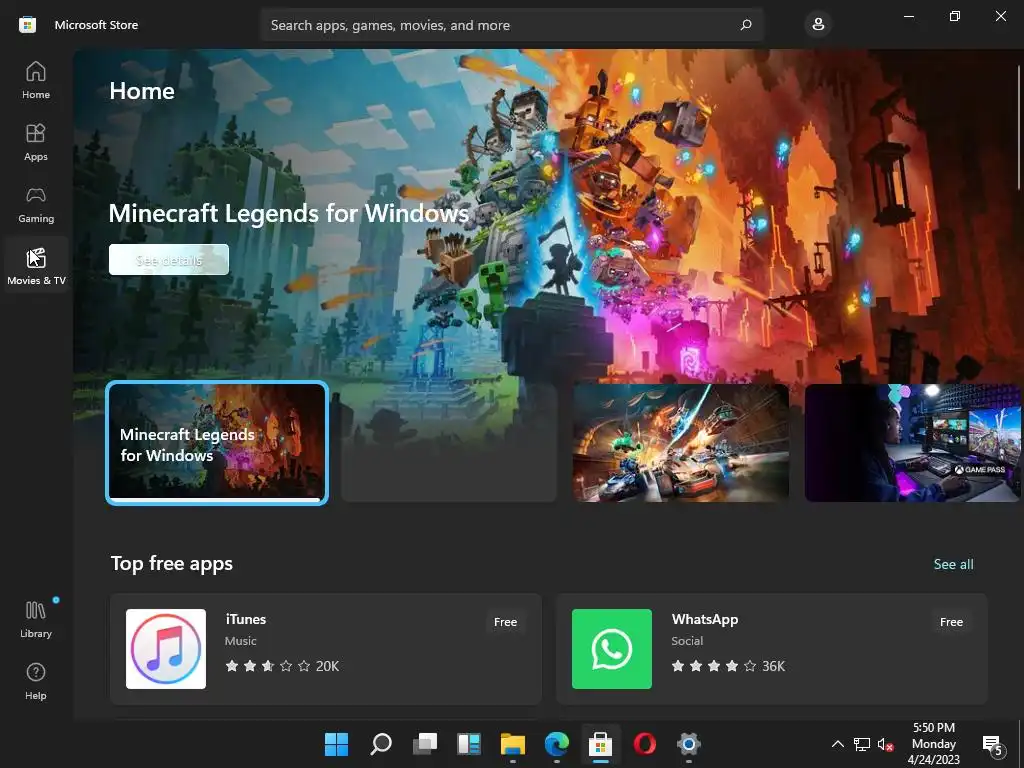
Task: Click the iTunes star rating 20K
Action: coord(282,666)
